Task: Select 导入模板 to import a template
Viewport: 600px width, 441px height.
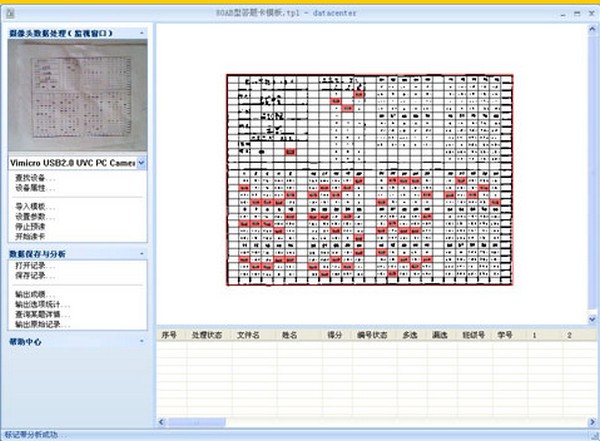Action: point(35,207)
